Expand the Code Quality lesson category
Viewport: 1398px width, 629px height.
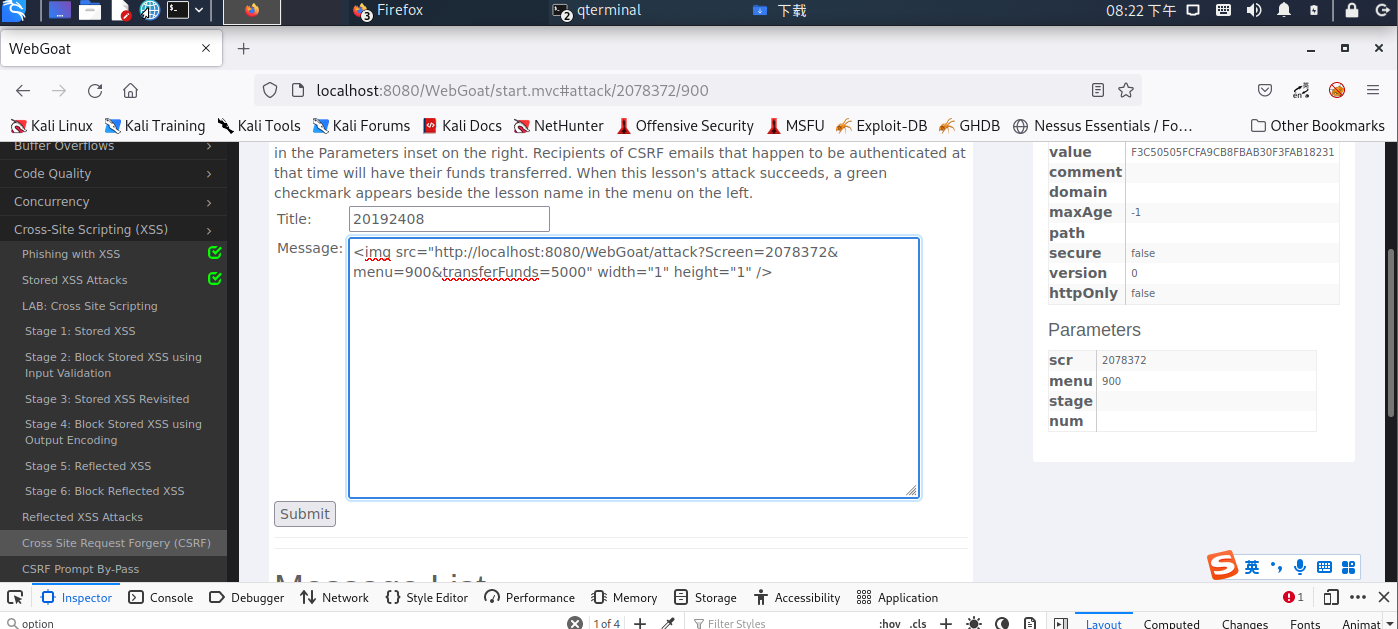point(113,173)
